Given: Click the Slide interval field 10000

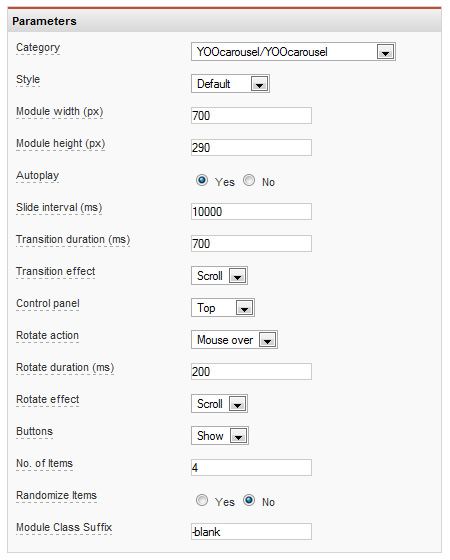Looking at the screenshot, I should (251, 211).
